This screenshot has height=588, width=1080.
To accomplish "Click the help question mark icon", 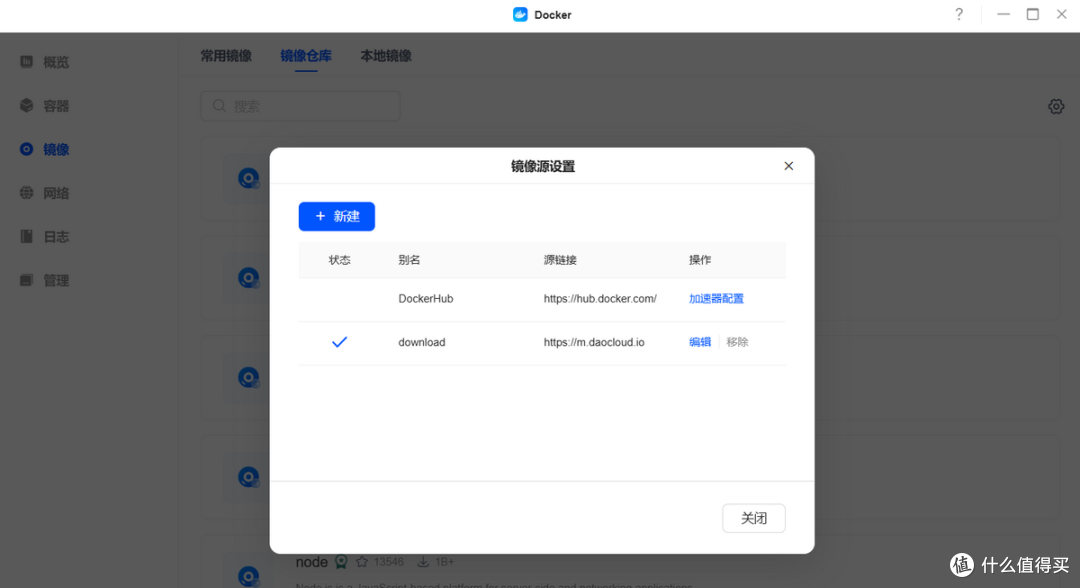I will coord(959,14).
